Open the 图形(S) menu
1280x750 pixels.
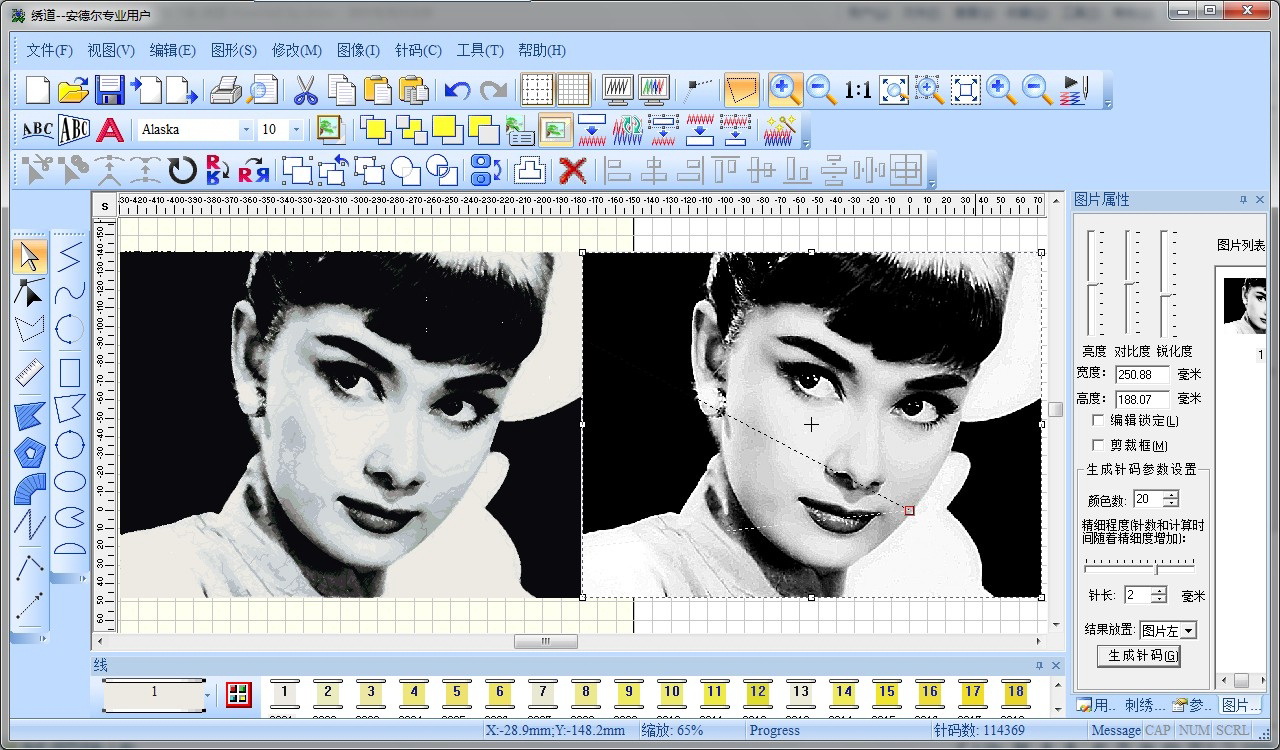point(234,50)
